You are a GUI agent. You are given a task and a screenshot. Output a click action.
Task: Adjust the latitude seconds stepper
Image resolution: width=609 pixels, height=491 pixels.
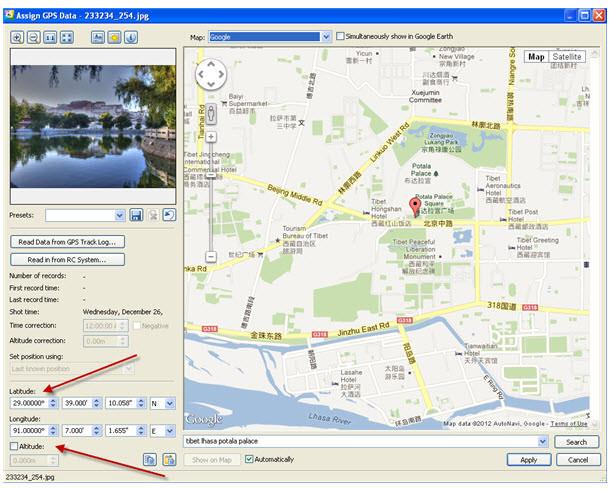pos(141,403)
